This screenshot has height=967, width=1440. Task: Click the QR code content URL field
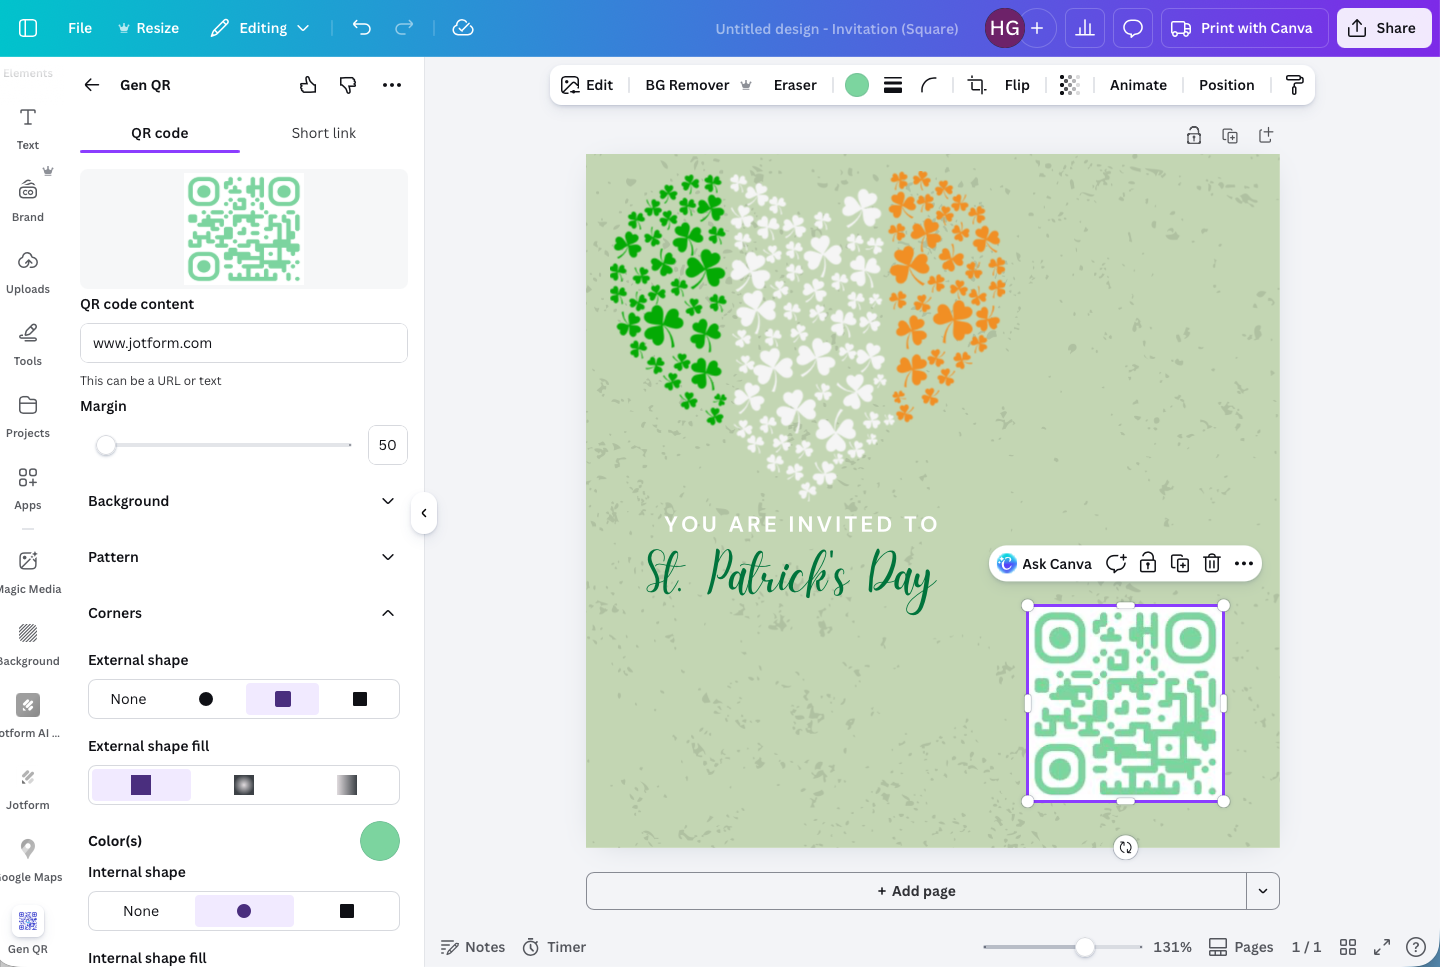pos(243,343)
